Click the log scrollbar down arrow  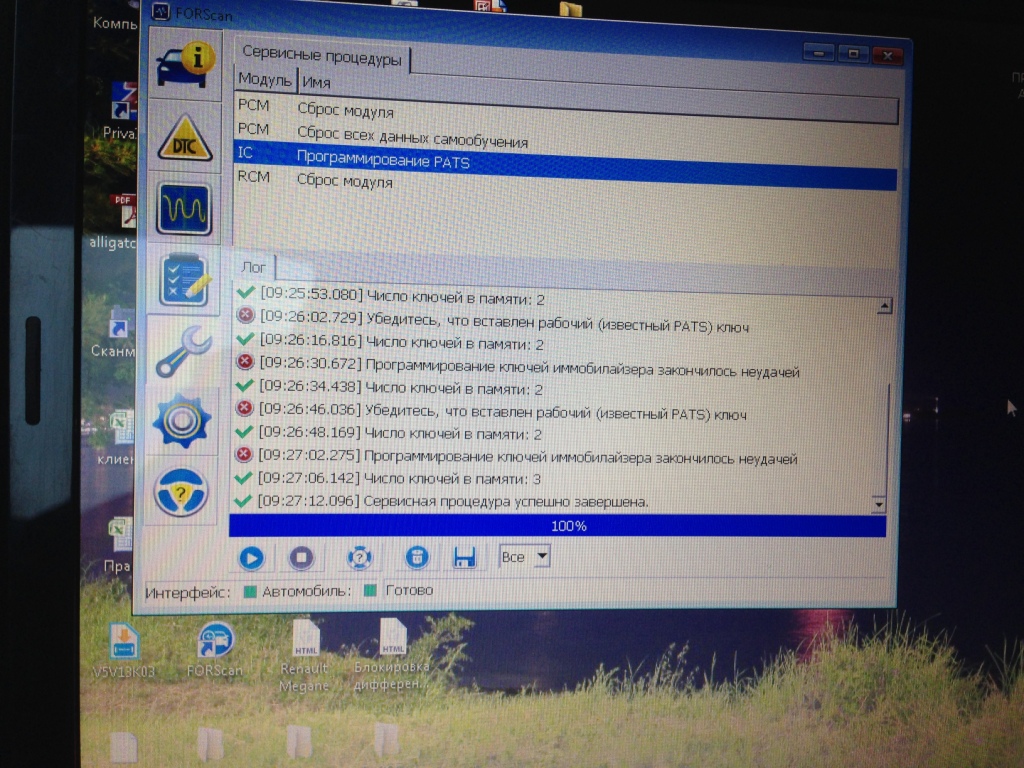coord(878,505)
